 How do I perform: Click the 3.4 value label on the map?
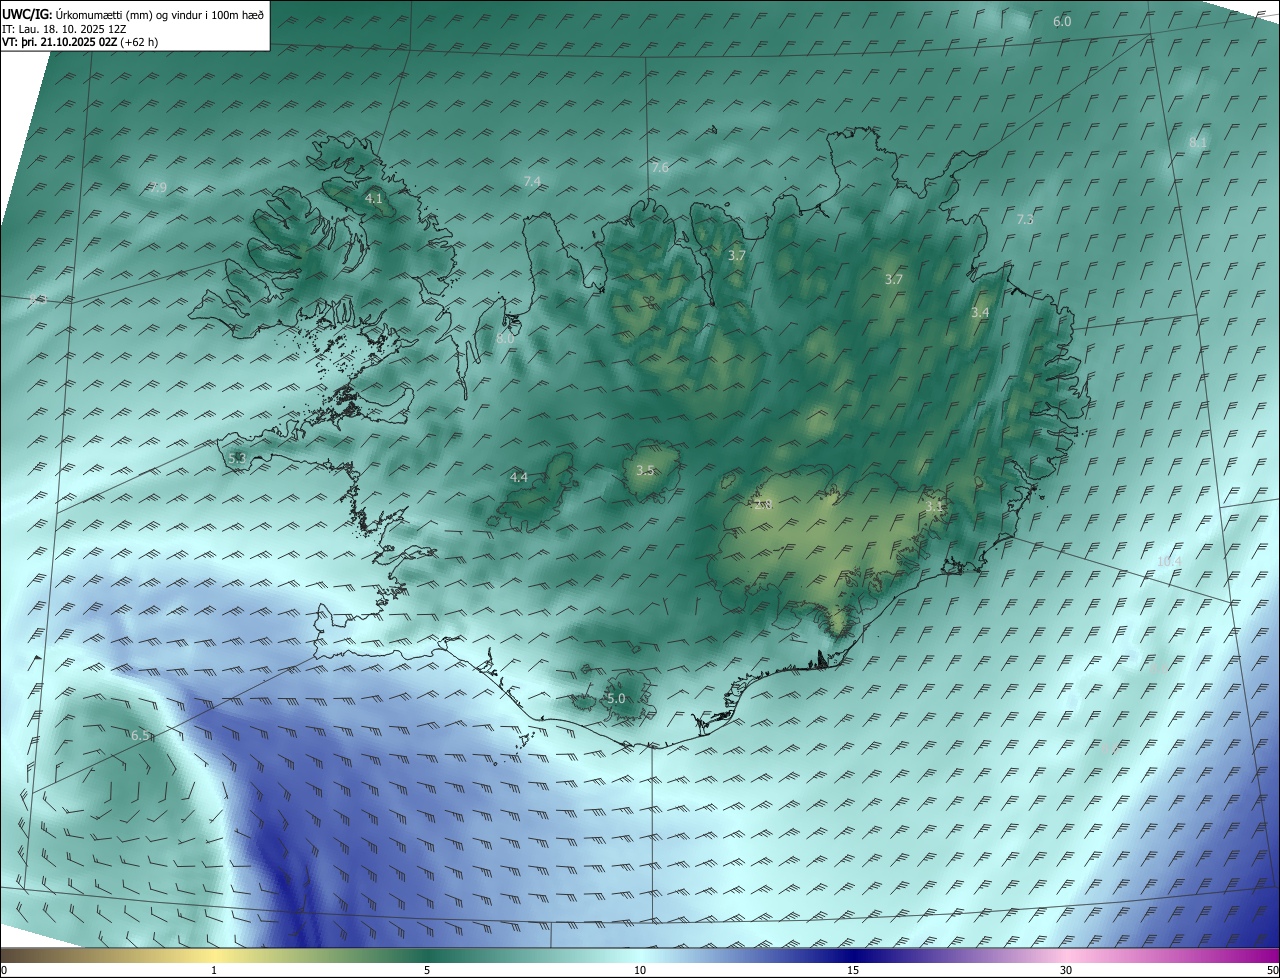click(x=980, y=313)
